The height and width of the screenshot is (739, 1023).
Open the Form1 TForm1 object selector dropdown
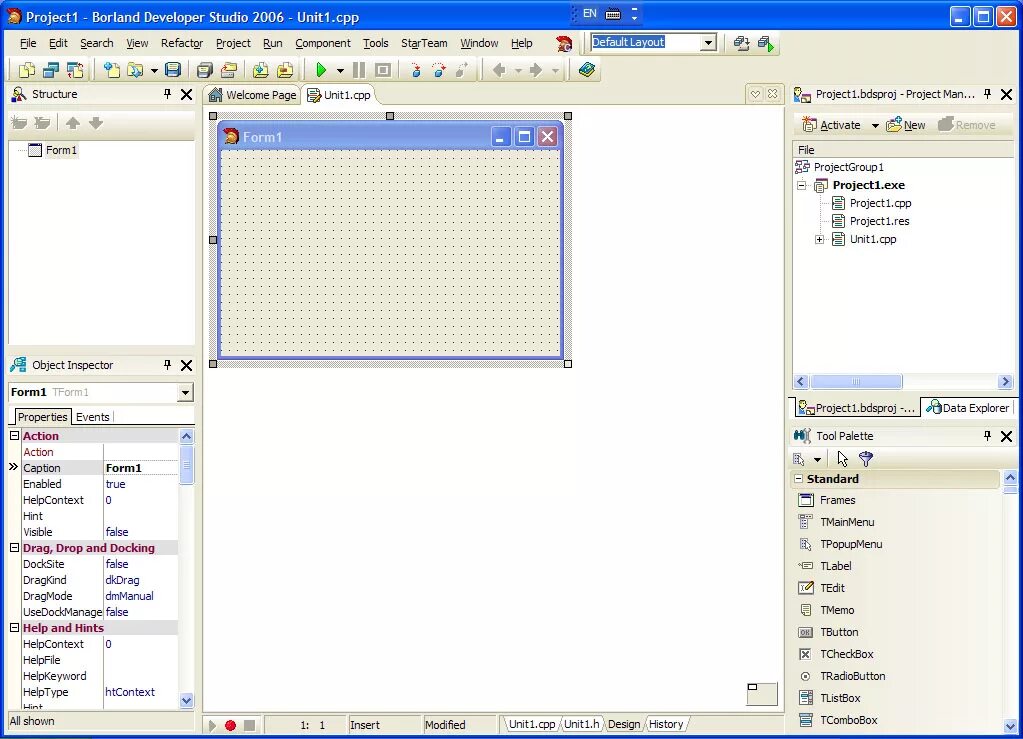[185, 393]
